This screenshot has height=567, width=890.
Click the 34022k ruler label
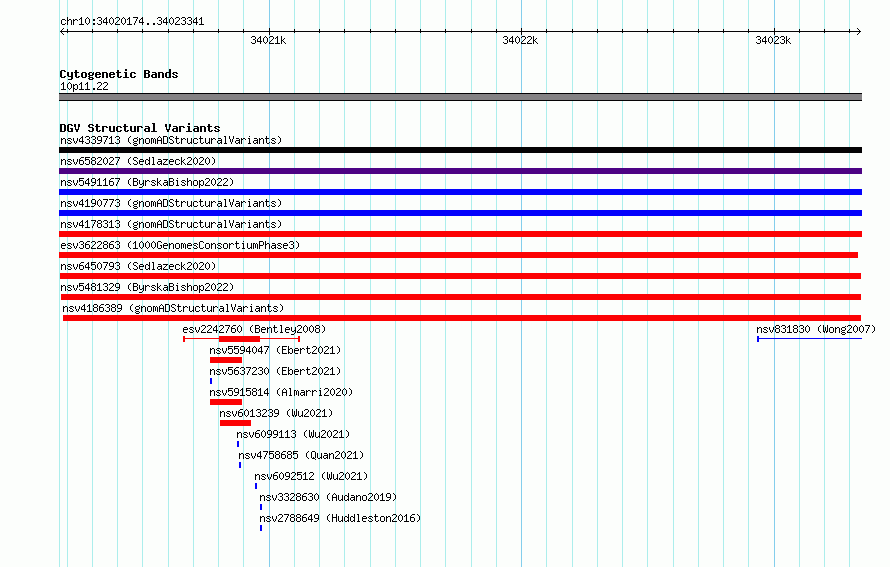click(x=520, y=40)
